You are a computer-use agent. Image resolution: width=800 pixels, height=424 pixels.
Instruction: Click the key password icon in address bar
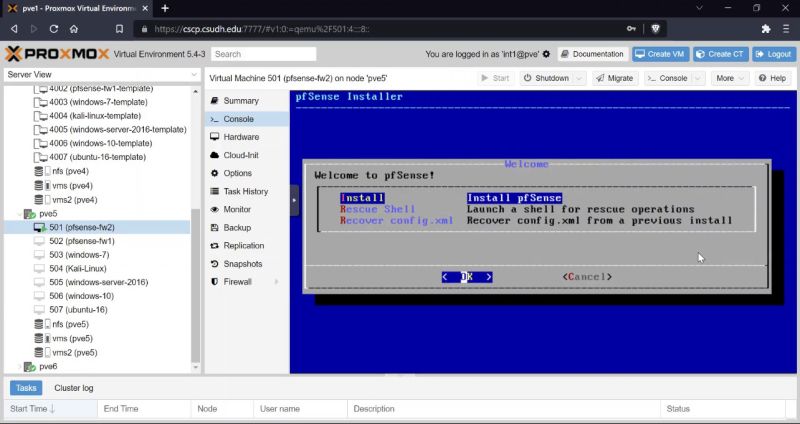point(631,29)
